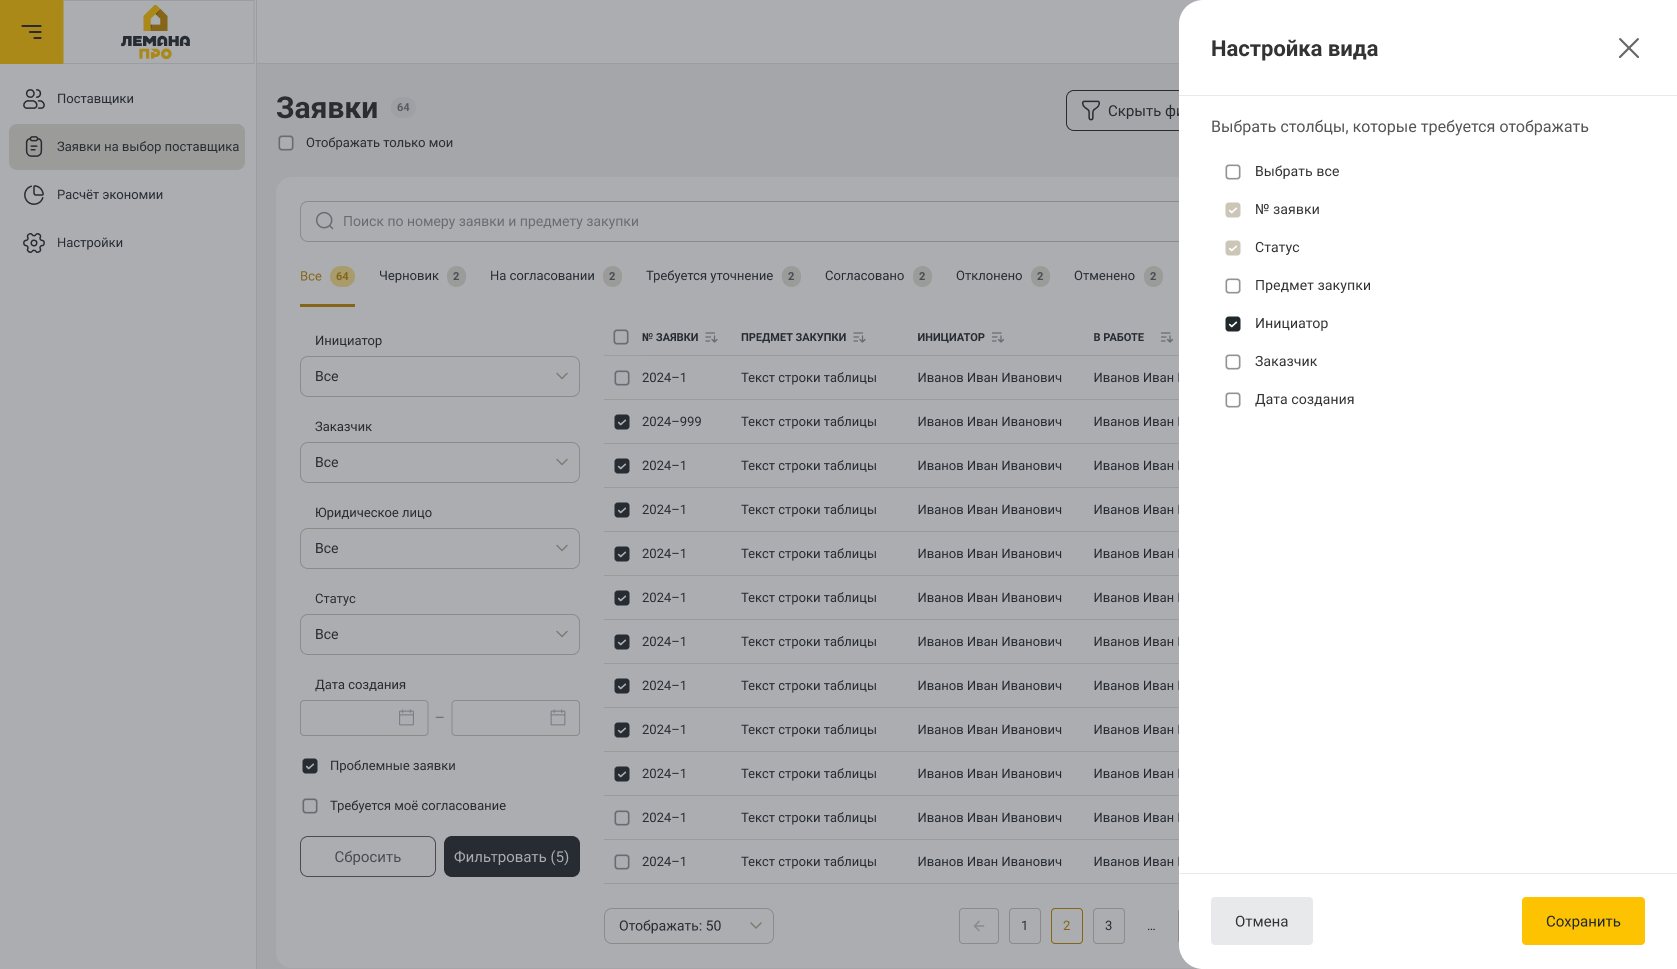The width and height of the screenshot is (1677, 969).
Task: Open the Статус filter dropdown
Action: point(440,634)
